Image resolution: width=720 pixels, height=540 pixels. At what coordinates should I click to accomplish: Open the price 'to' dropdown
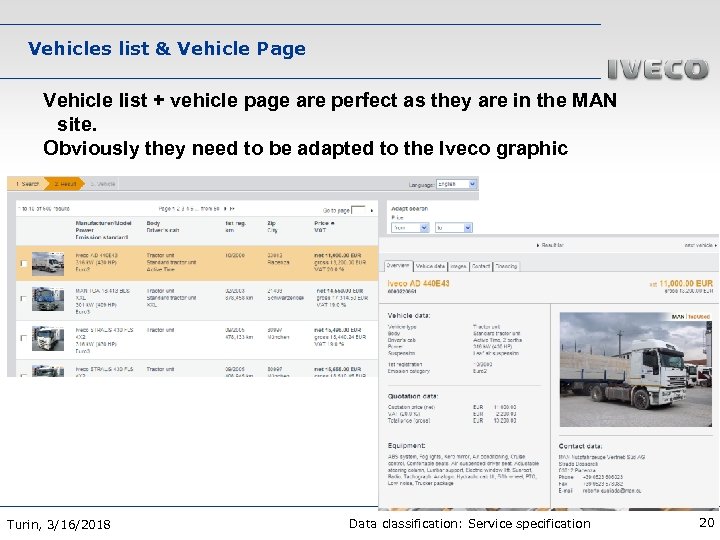453,228
